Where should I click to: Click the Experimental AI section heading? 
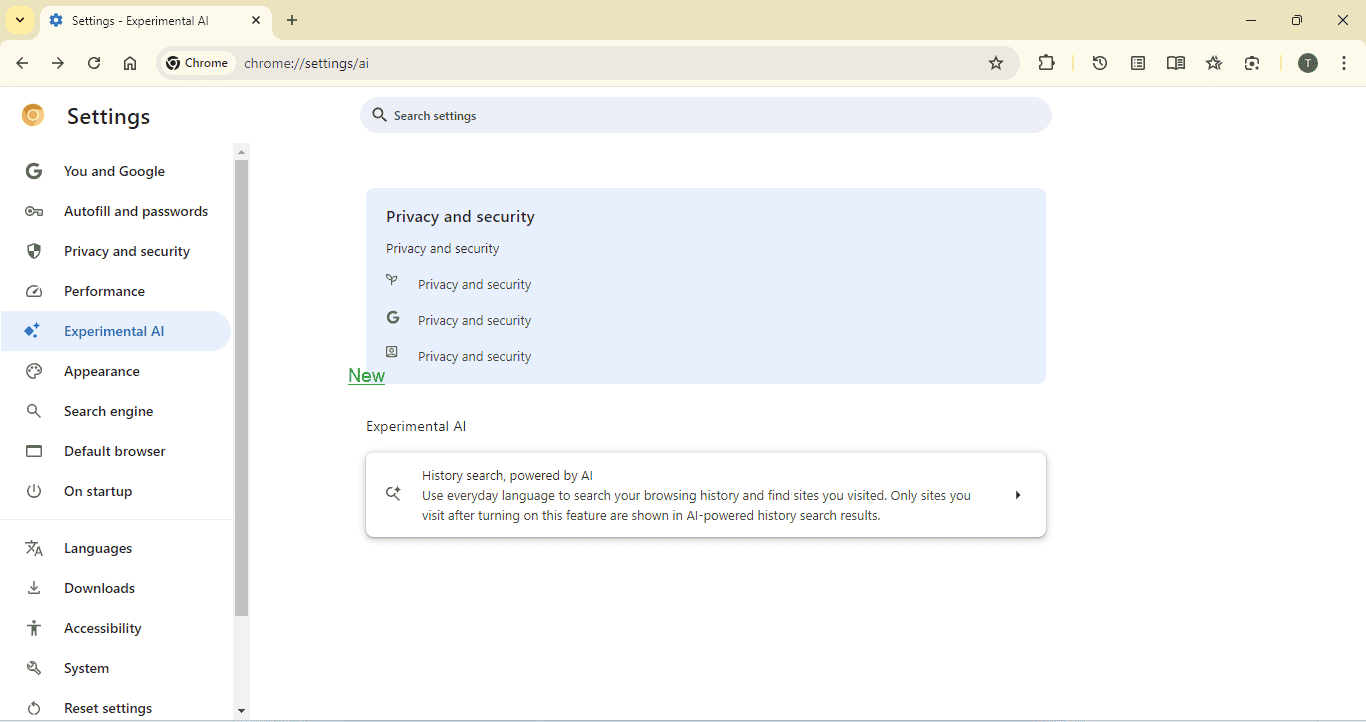pos(416,426)
